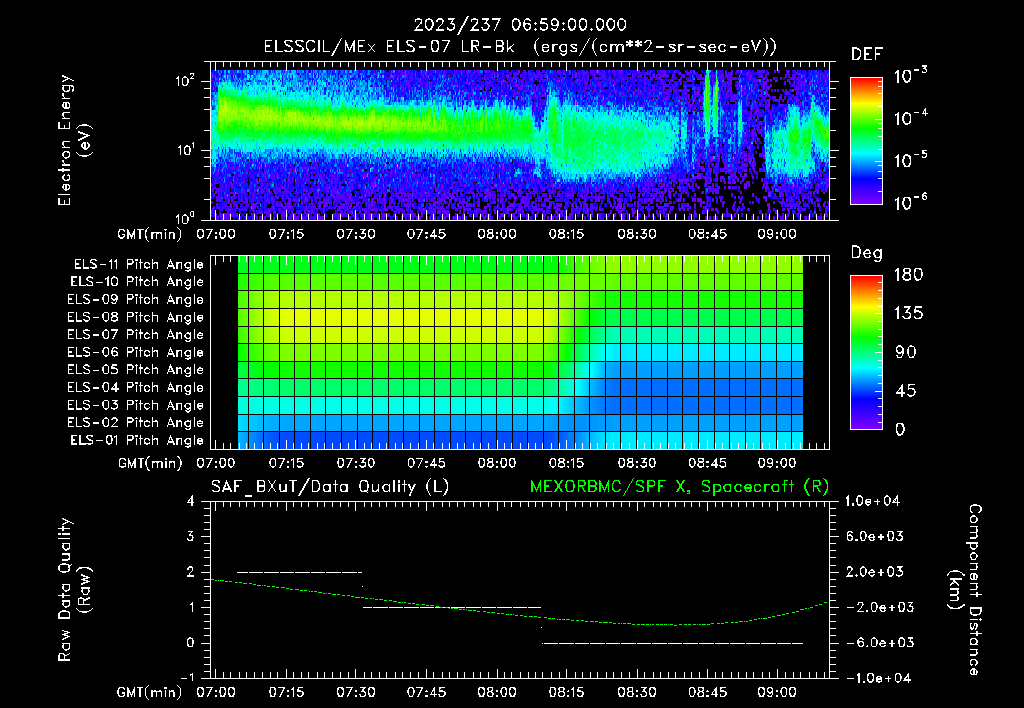Click 08:45 tick under the electron spectrogram
Image resolution: width=1024 pixels, height=708 pixels.
tap(707, 234)
